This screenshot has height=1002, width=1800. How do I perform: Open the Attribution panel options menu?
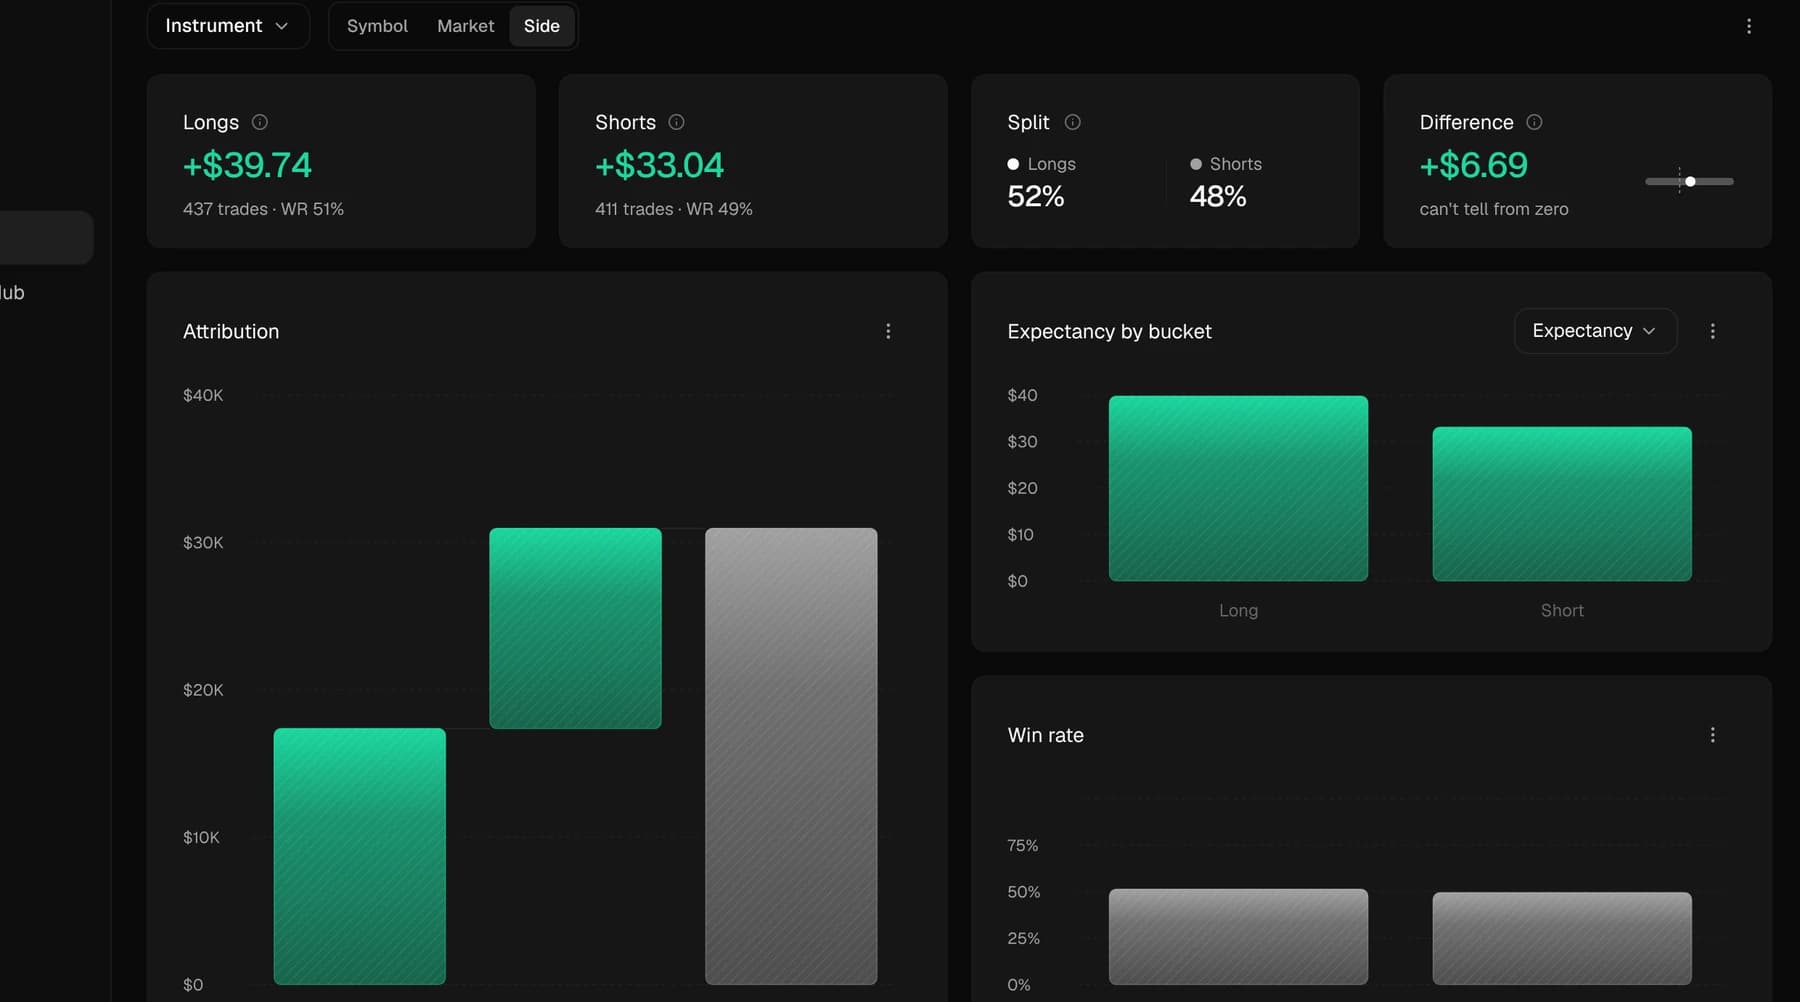[x=888, y=331]
